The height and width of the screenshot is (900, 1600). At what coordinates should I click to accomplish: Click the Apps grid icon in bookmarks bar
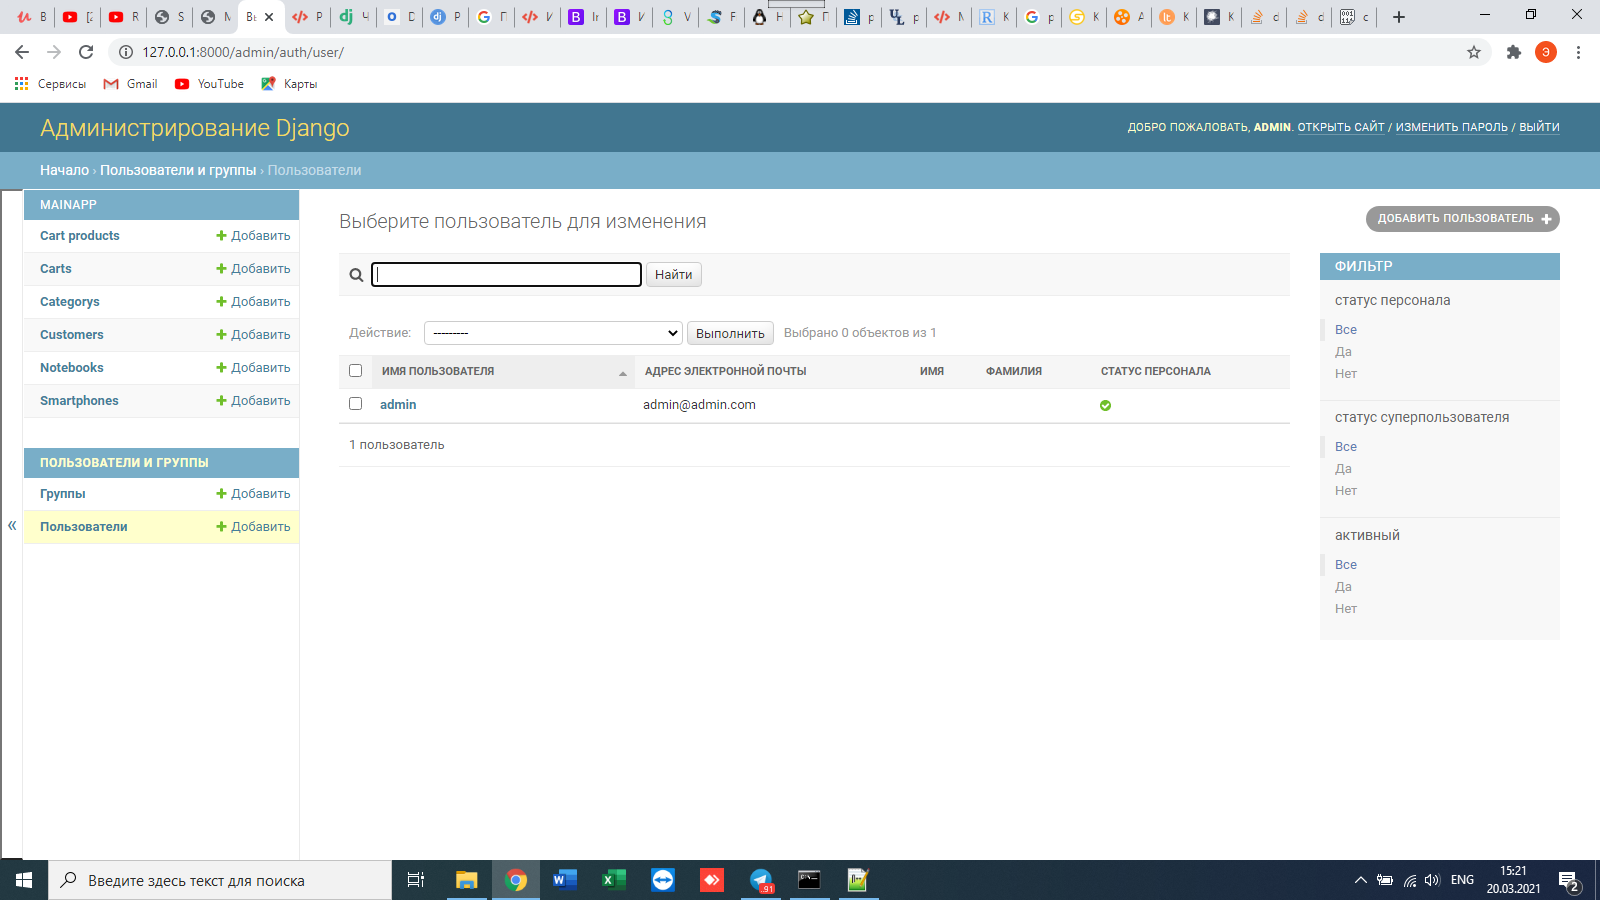click(x=21, y=84)
